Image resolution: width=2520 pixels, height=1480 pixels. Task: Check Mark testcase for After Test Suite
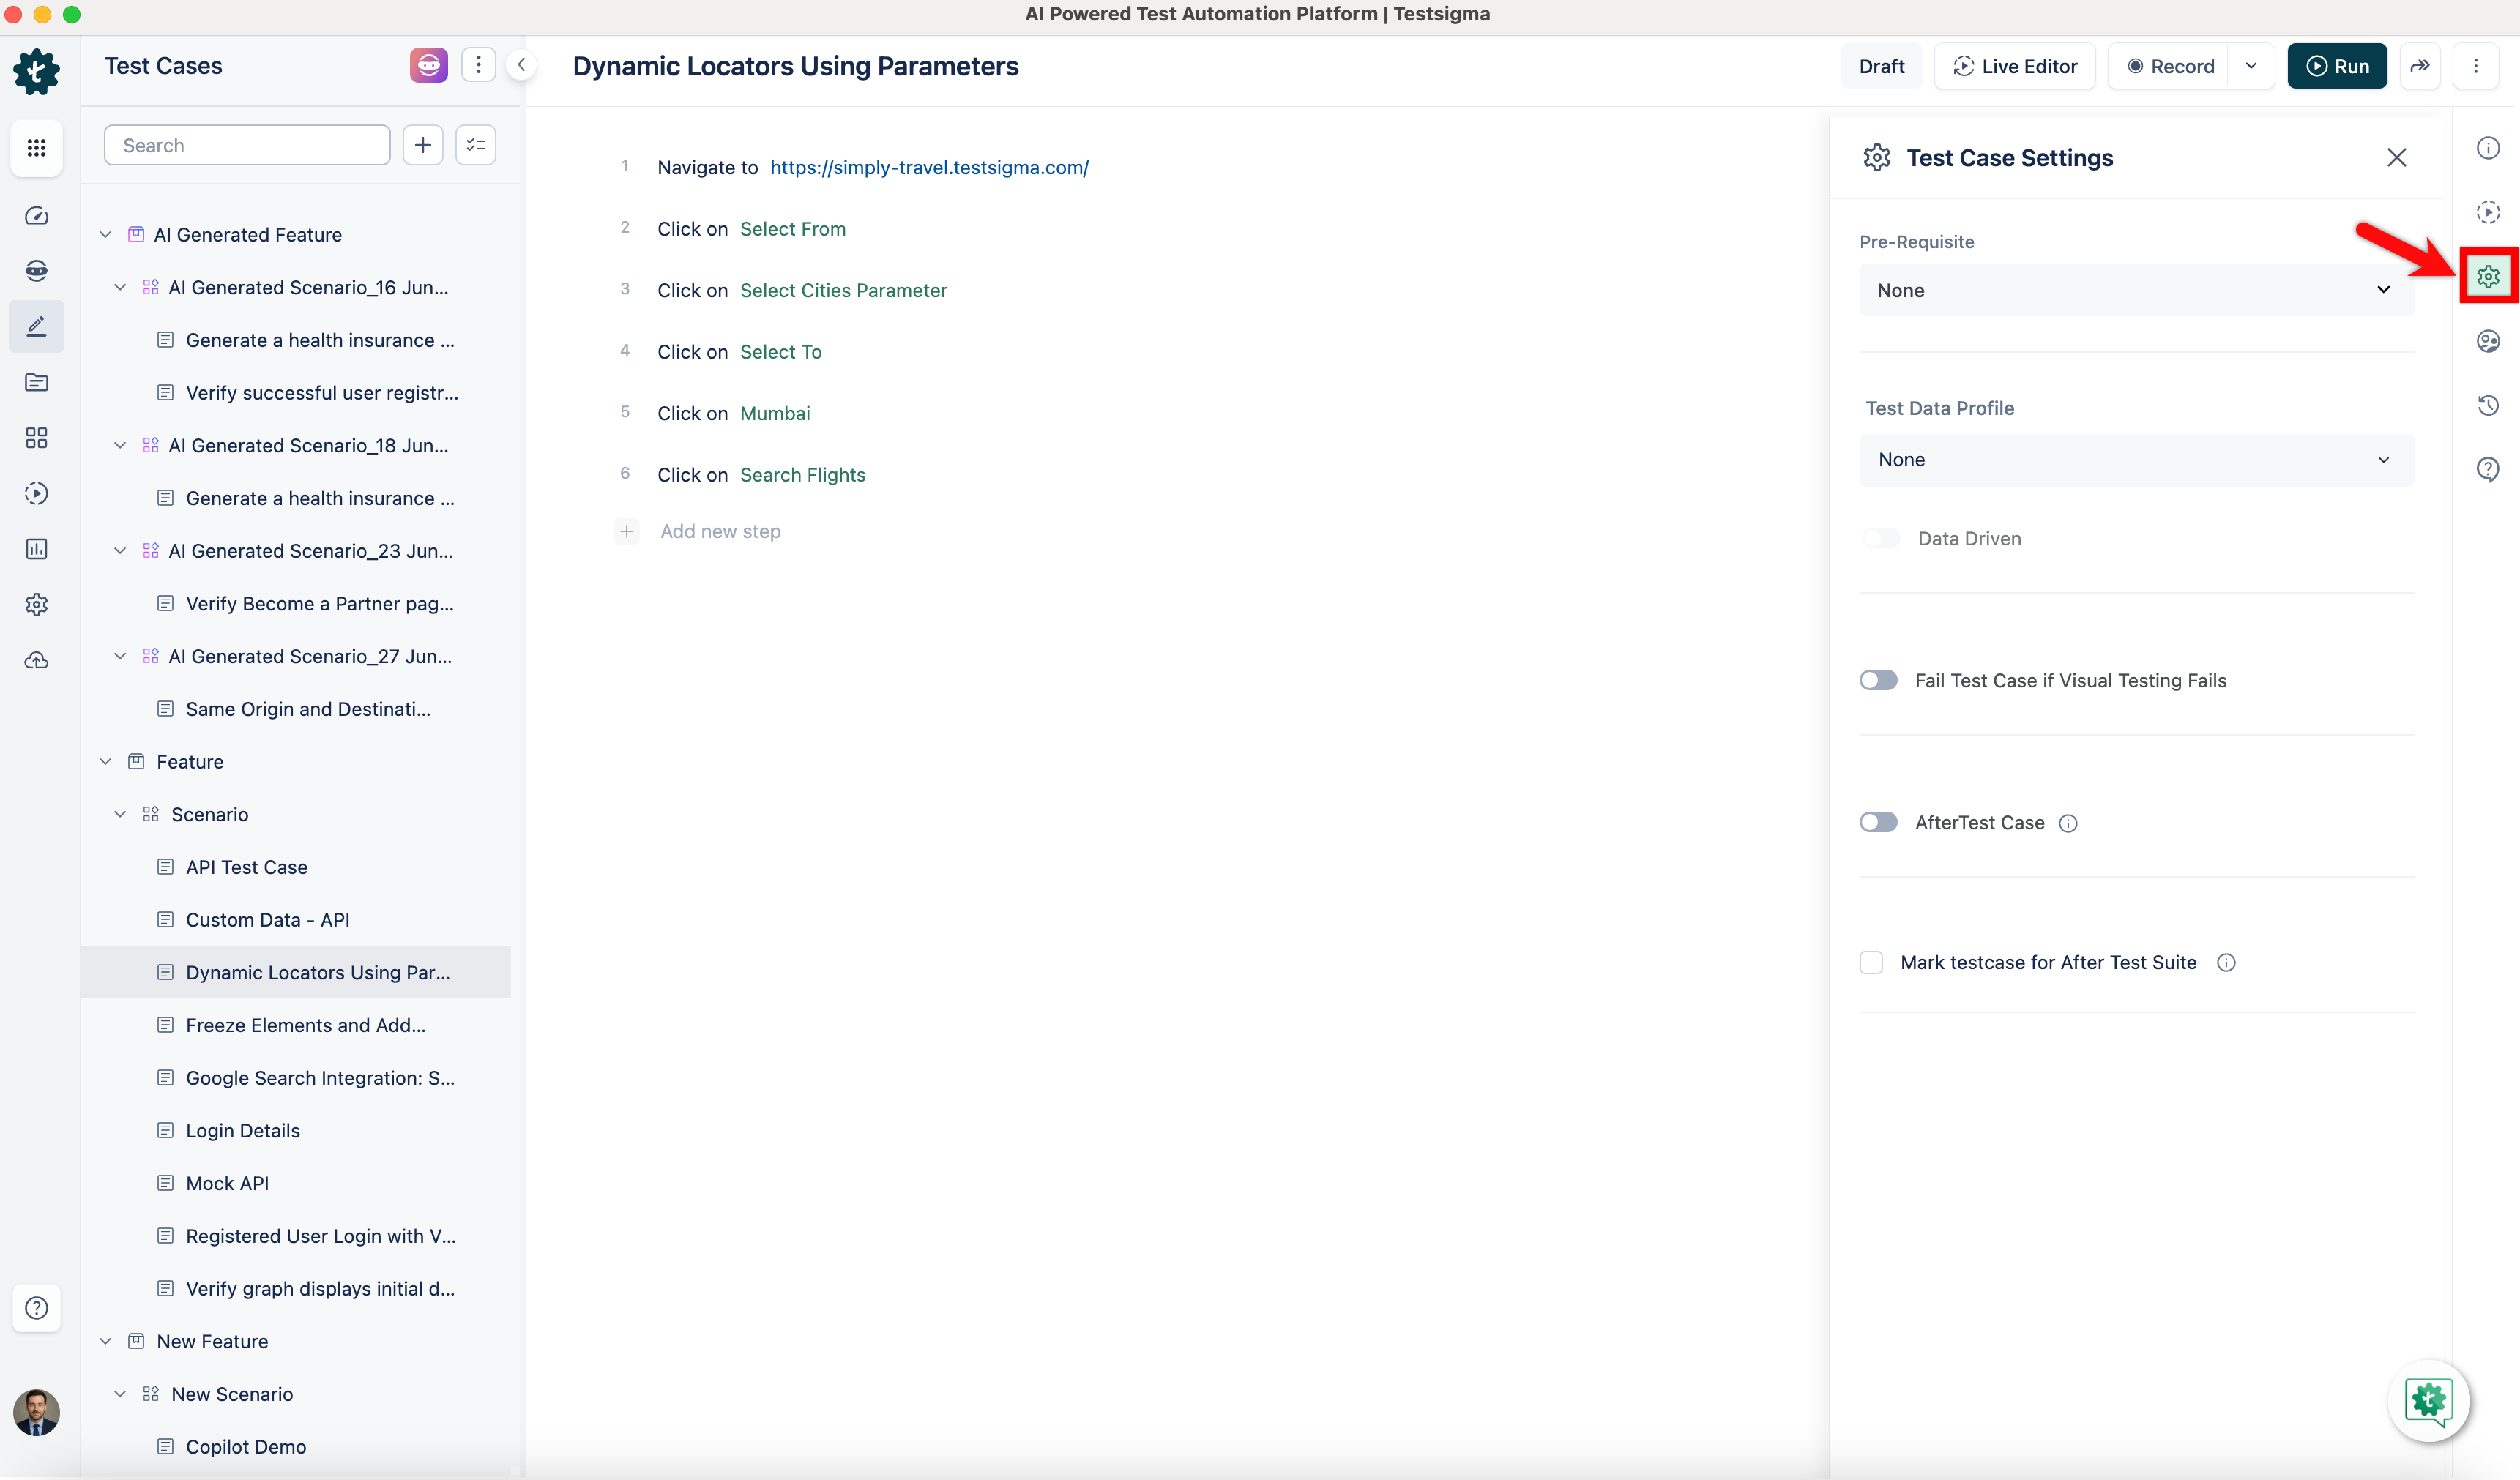(1871, 962)
